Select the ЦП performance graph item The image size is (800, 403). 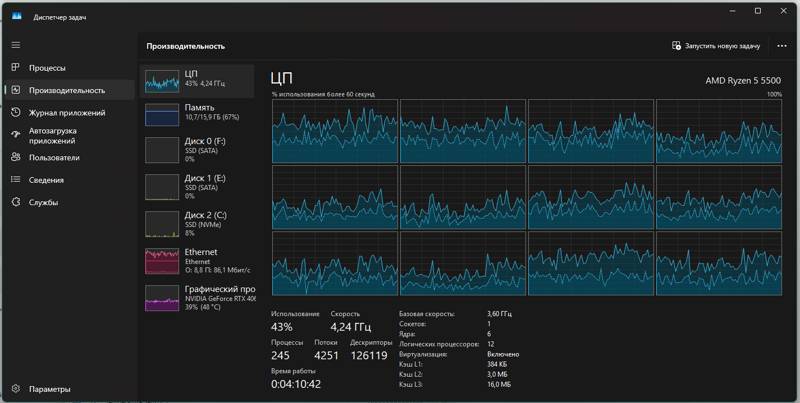(x=197, y=80)
